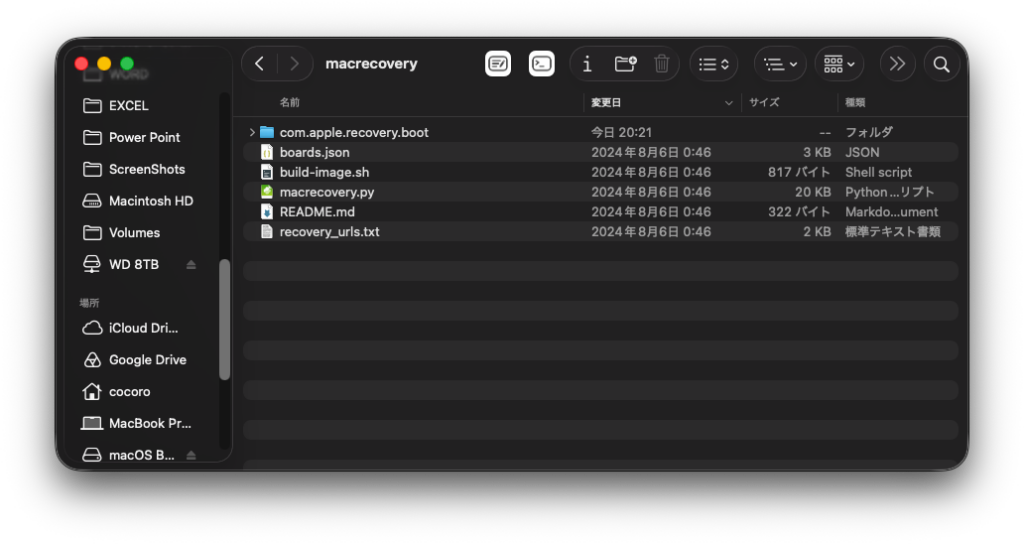Select the macrecovery.py file name
The width and height of the screenshot is (1024, 544).
pyautogui.click(x=327, y=192)
